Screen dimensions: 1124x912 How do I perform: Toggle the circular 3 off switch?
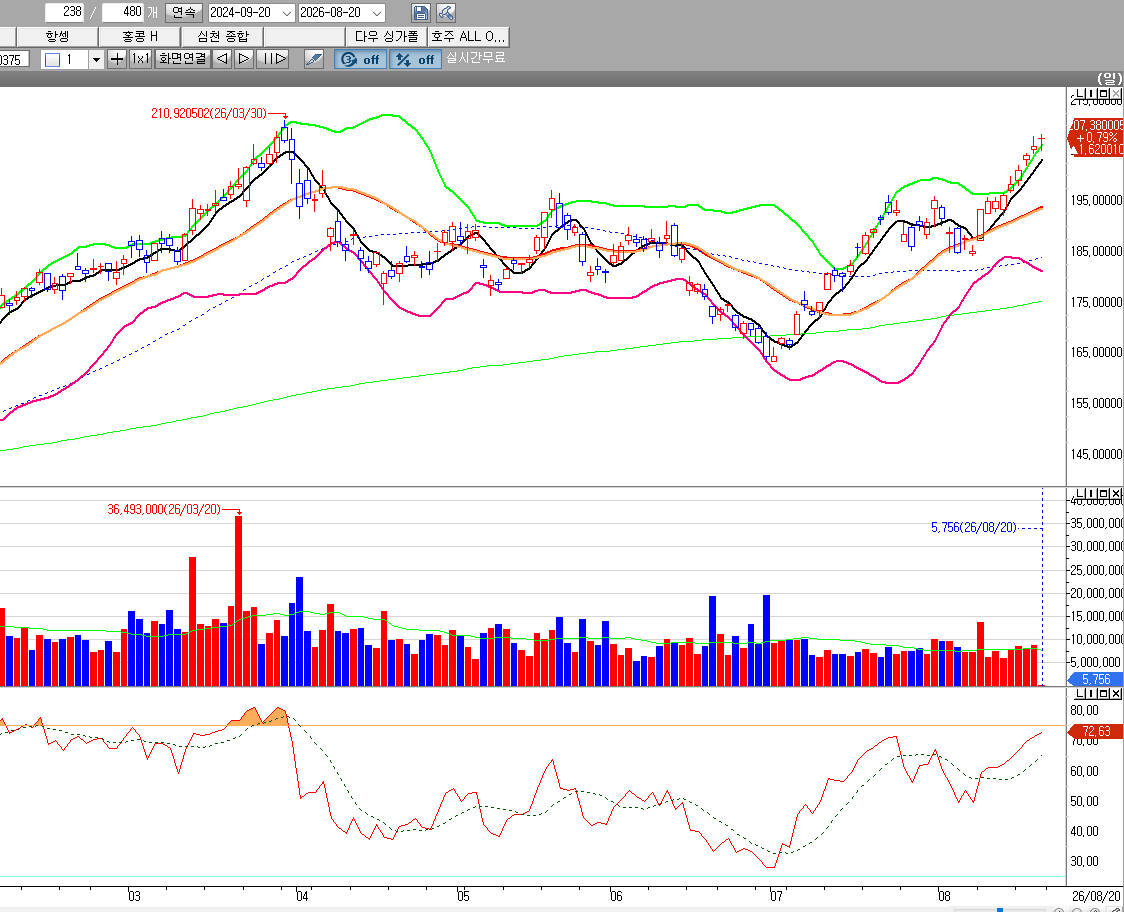click(x=361, y=60)
